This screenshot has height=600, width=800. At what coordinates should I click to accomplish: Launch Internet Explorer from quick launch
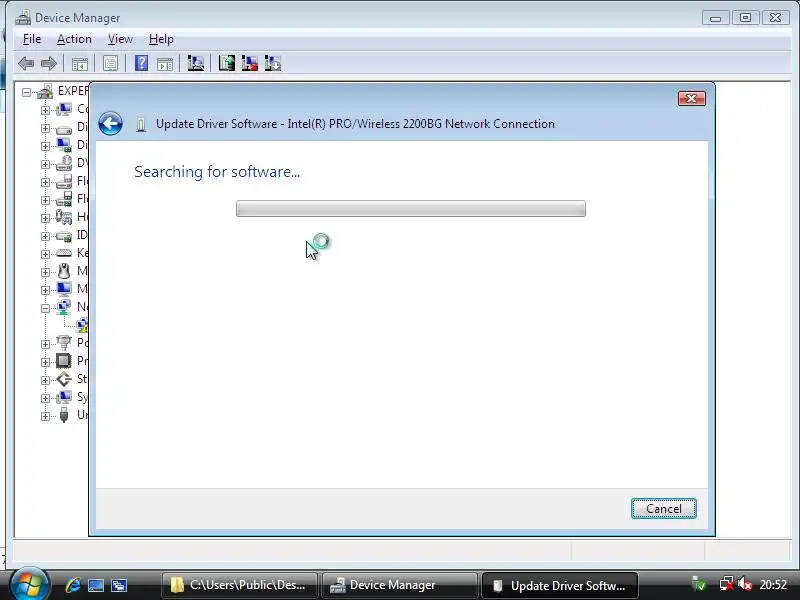[73, 585]
